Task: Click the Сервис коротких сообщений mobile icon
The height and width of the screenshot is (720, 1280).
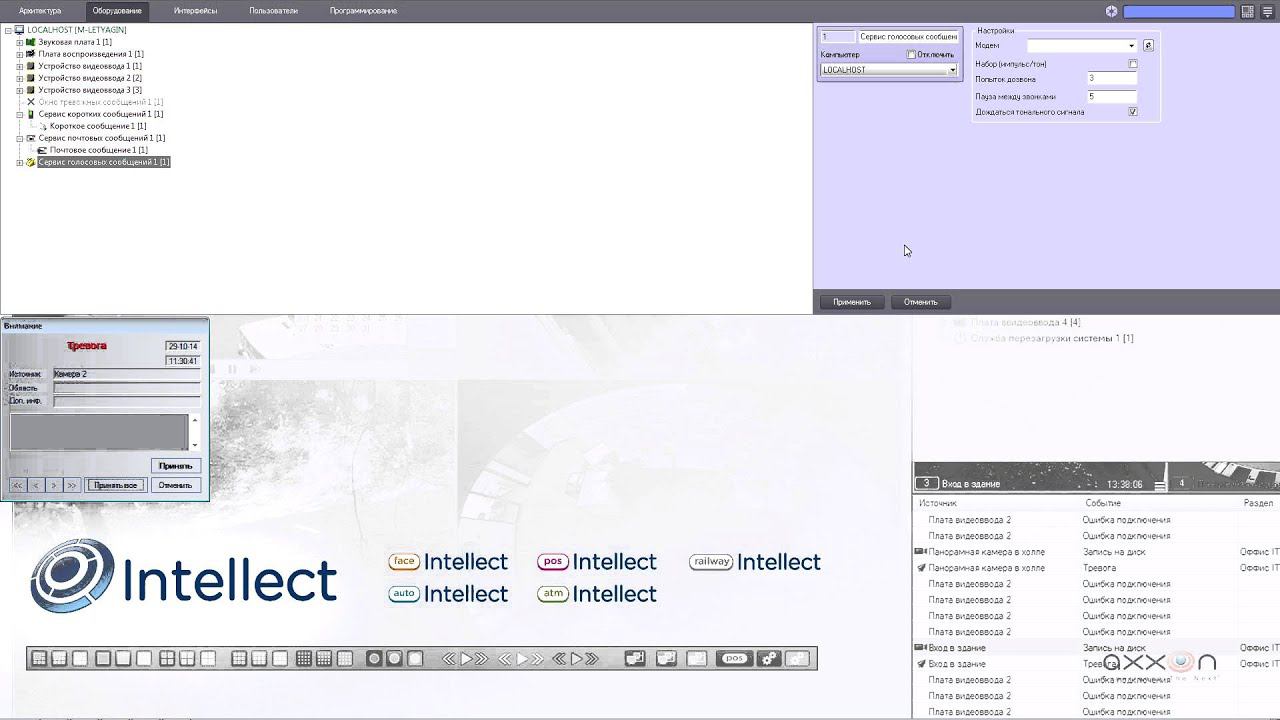Action: click(x=31, y=114)
